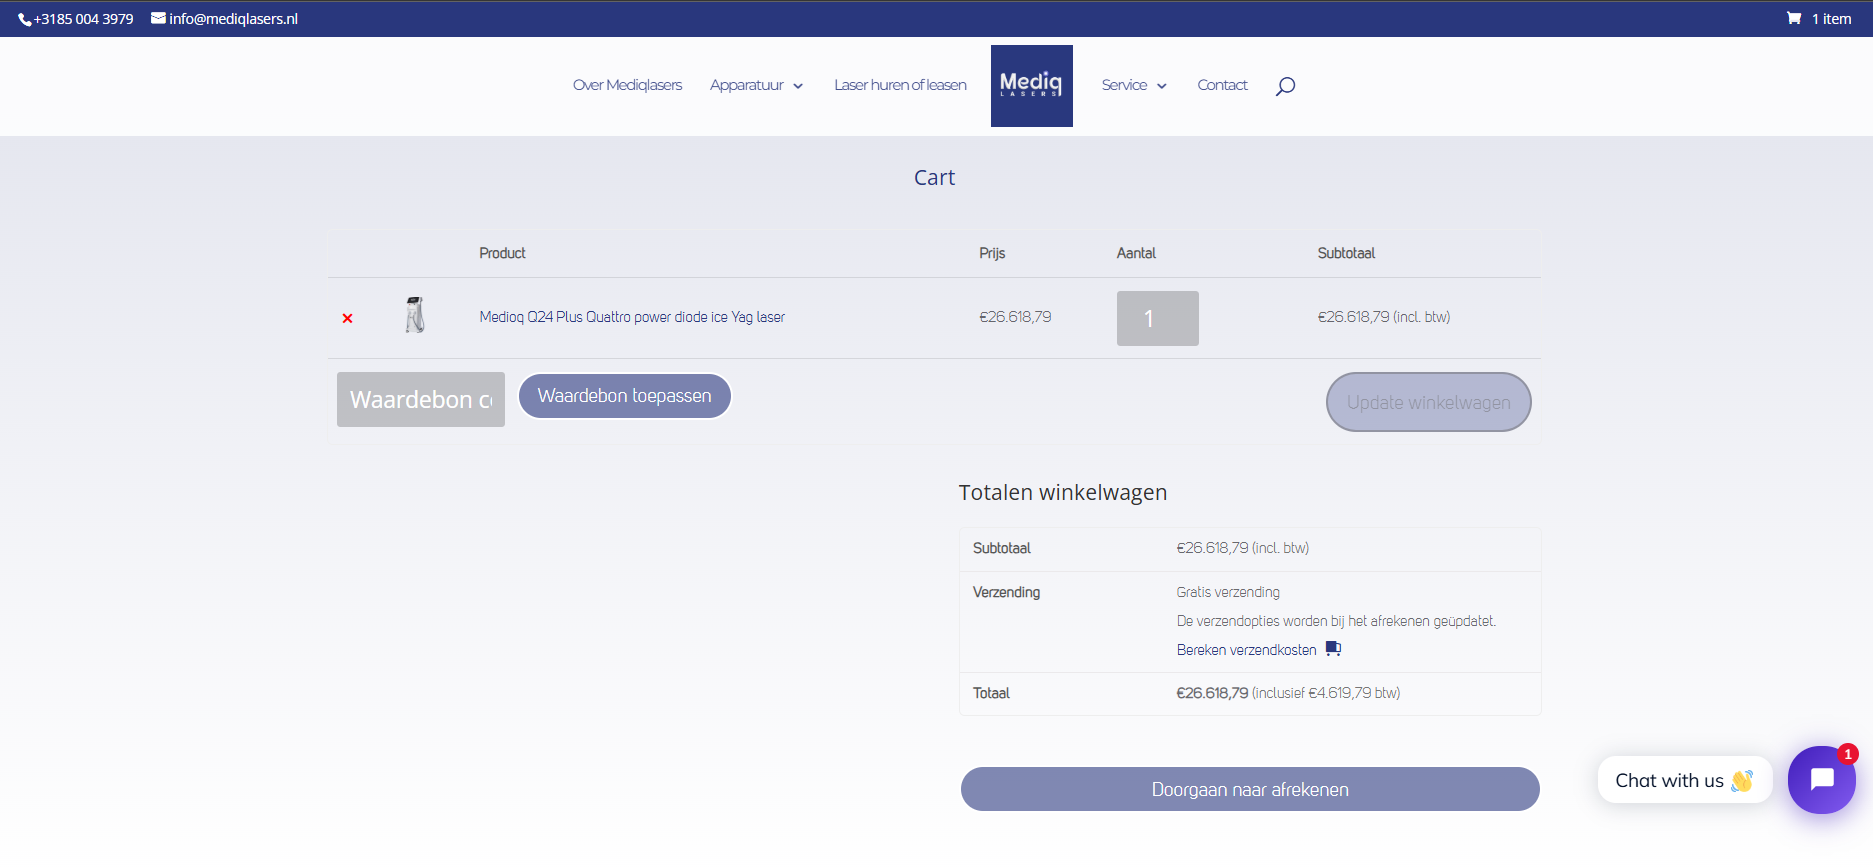Click the info@mediqlasers.nl email link
1873x867 pixels.
(233, 19)
